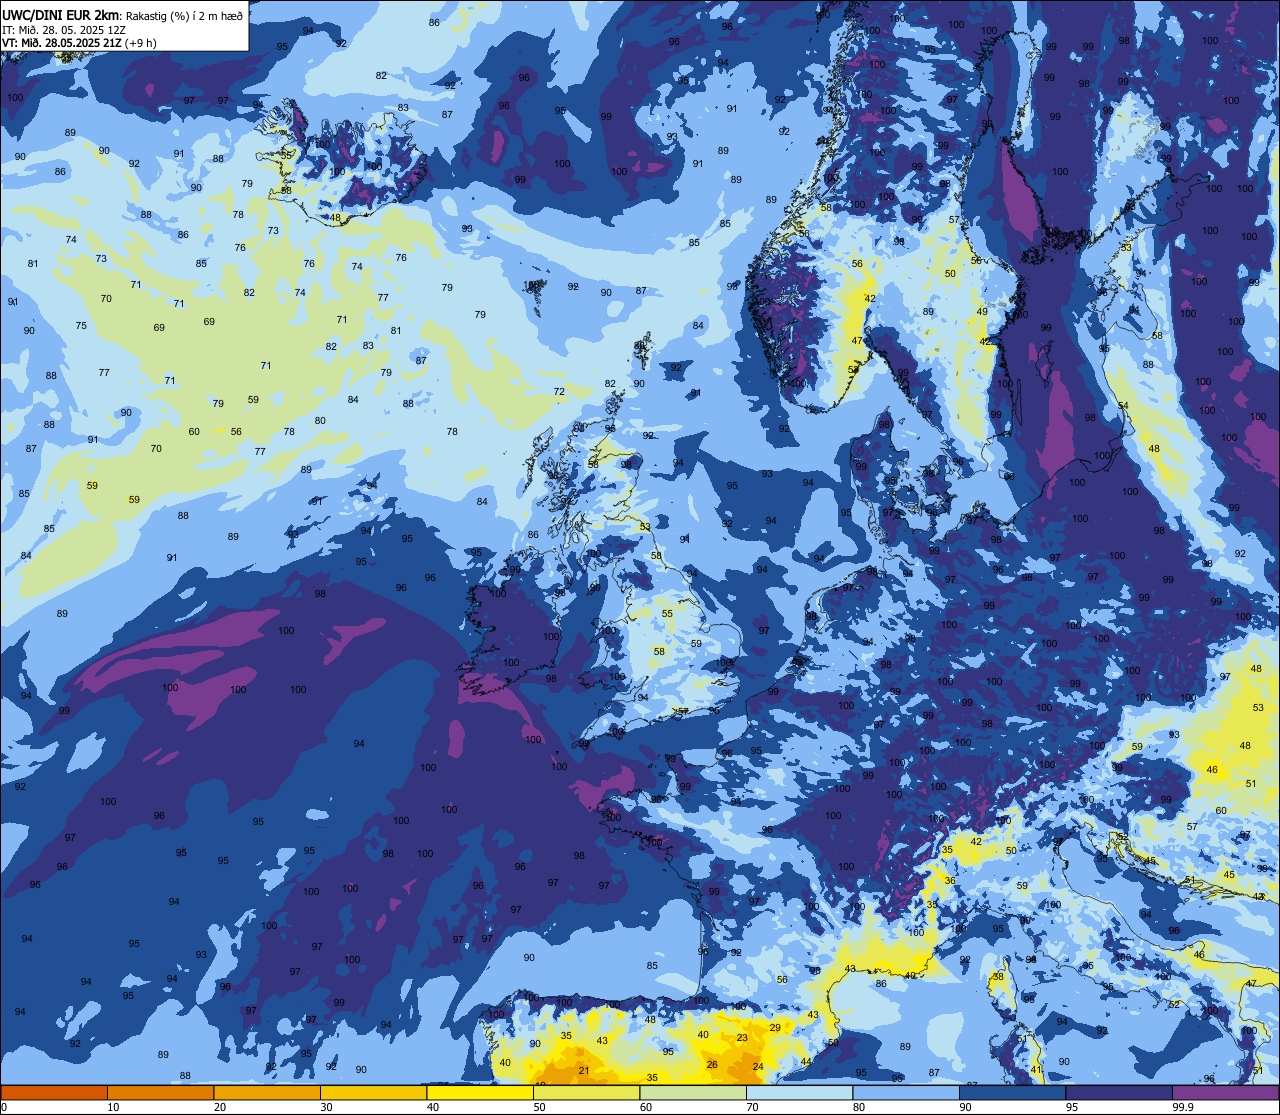Click the purple legend swatch above 99.9

point(1225,1092)
